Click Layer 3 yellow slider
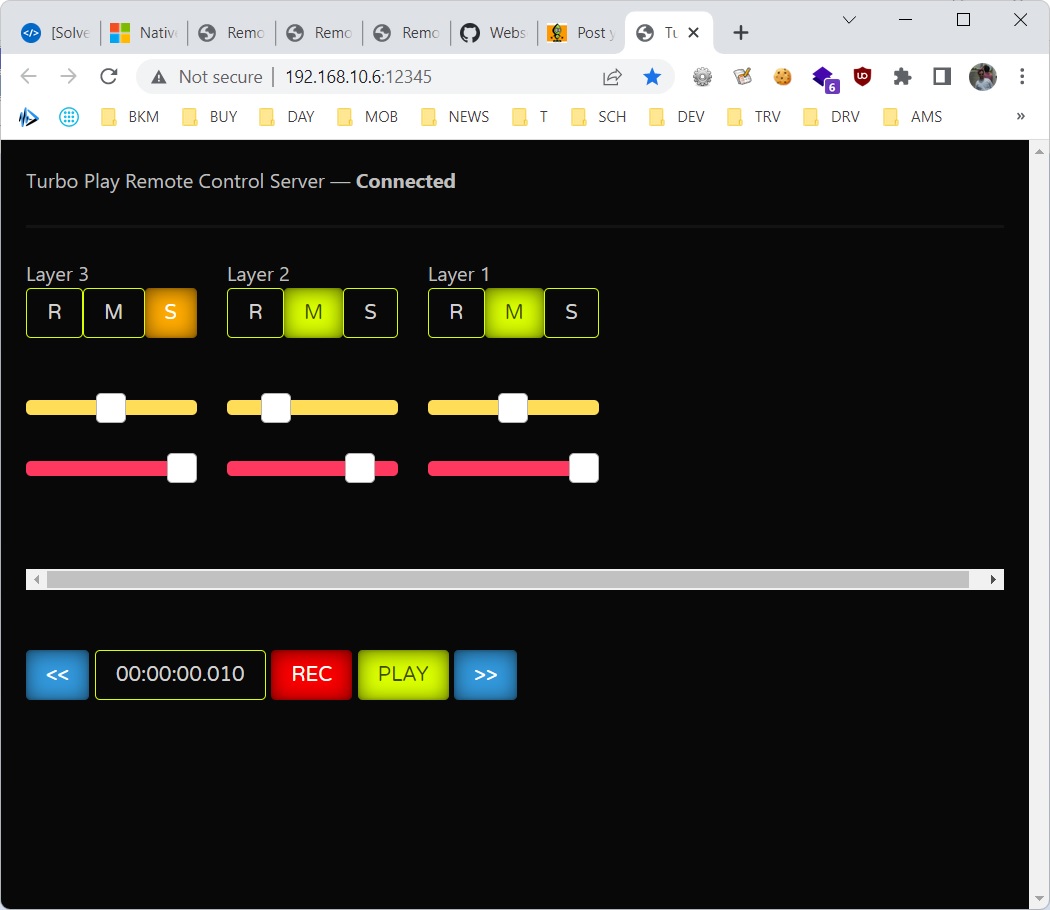This screenshot has height=910, width=1050. tap(111, 408)
